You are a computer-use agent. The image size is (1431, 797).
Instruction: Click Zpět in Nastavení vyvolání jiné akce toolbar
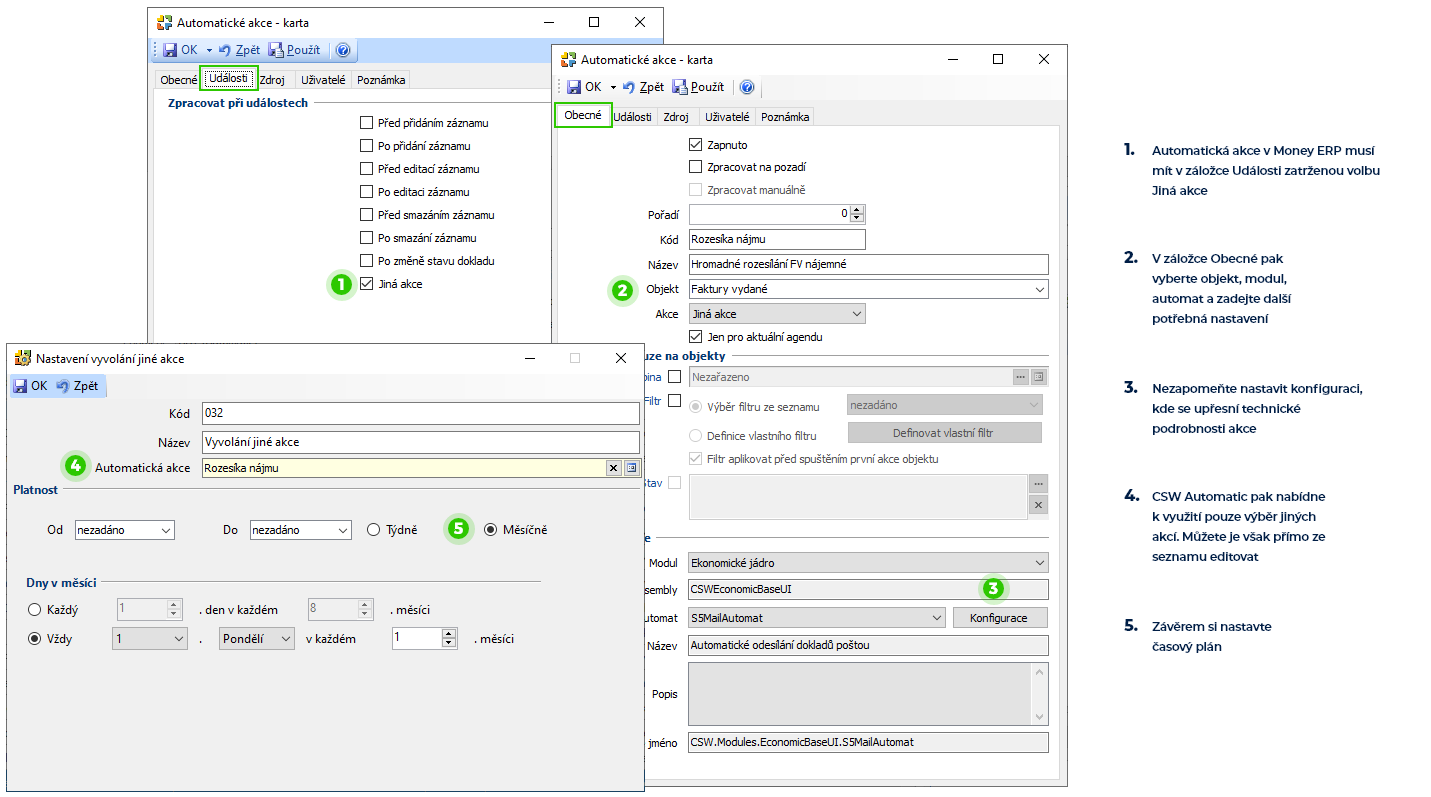(78, 385)
